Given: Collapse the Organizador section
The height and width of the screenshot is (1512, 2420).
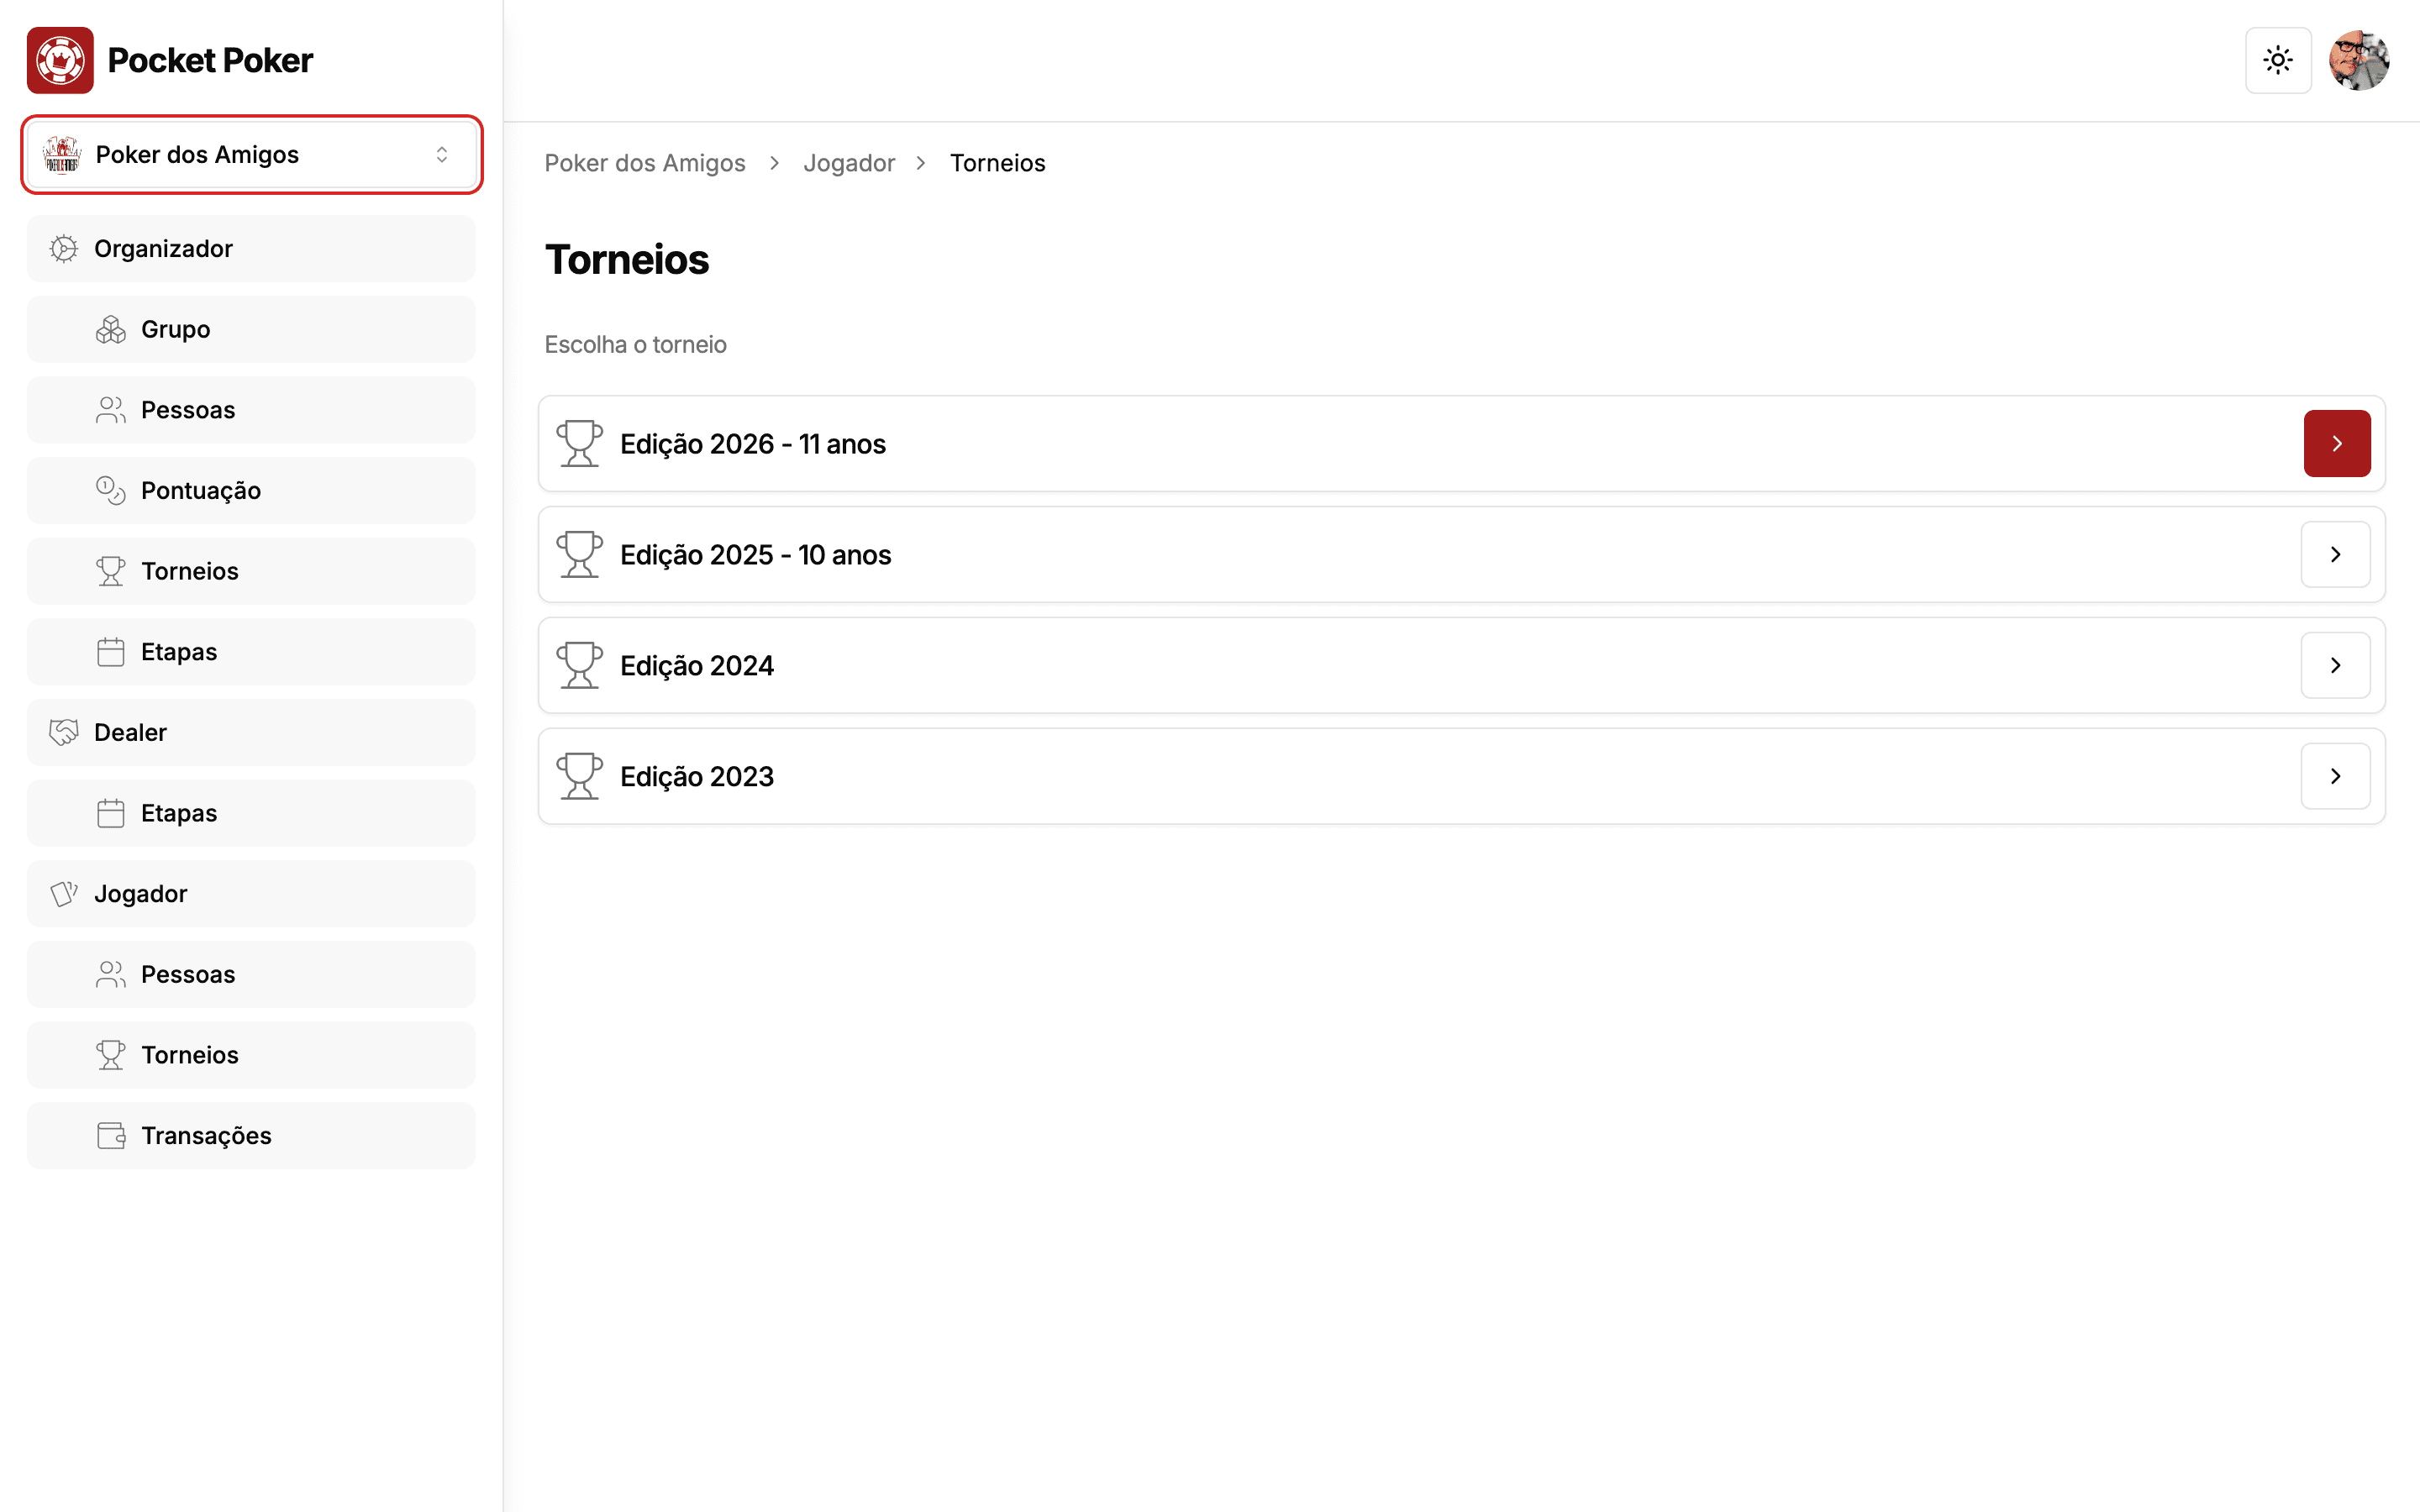Looking at the screenshot, I should click(251, 249).
